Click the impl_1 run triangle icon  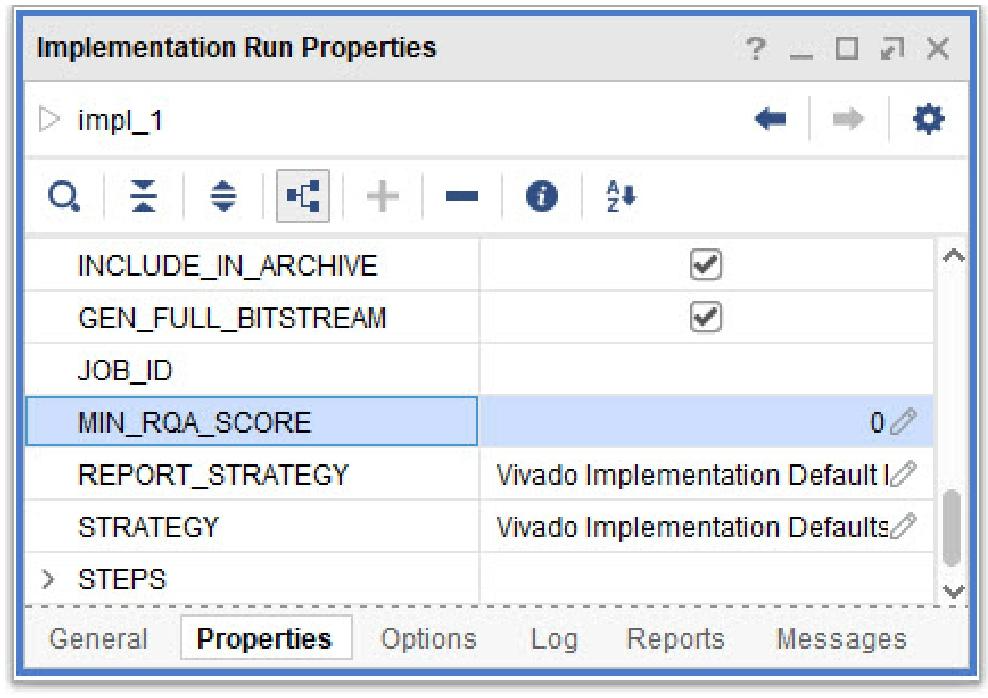49,119
